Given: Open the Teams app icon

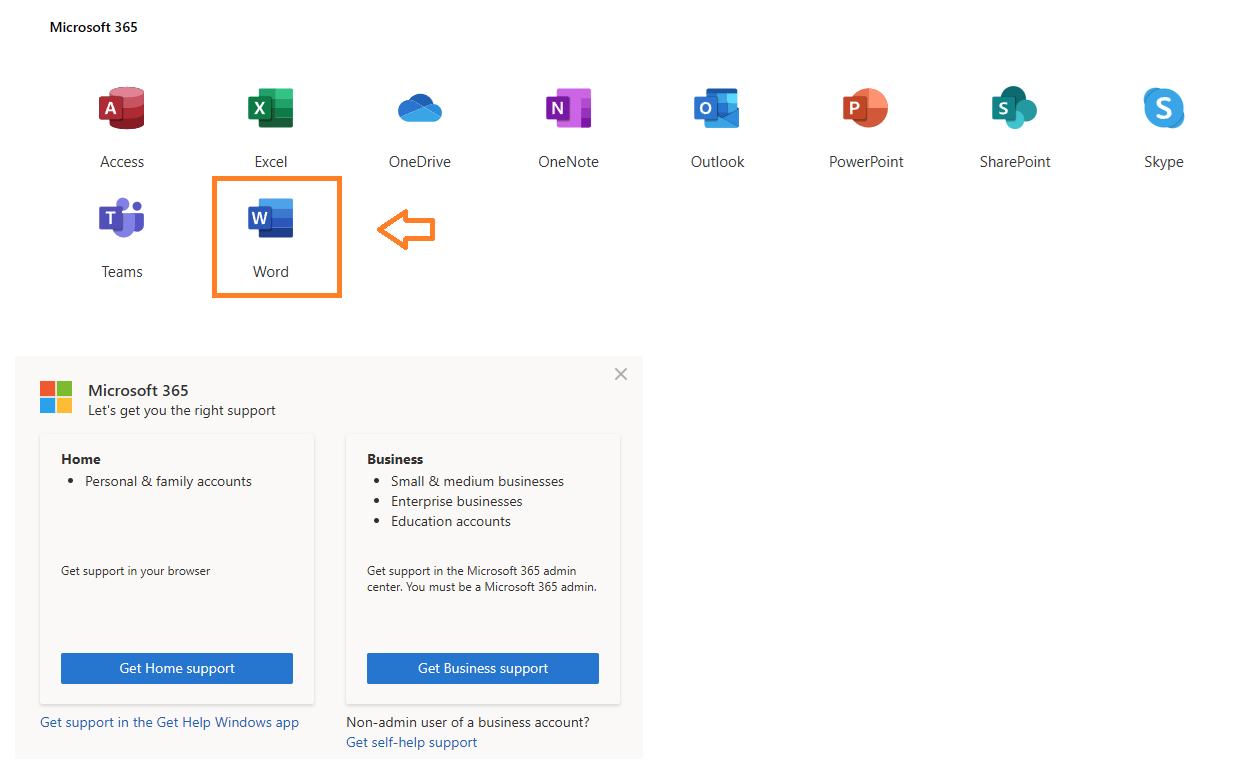Looking at the screenshot, I should [x=122, y=218].
